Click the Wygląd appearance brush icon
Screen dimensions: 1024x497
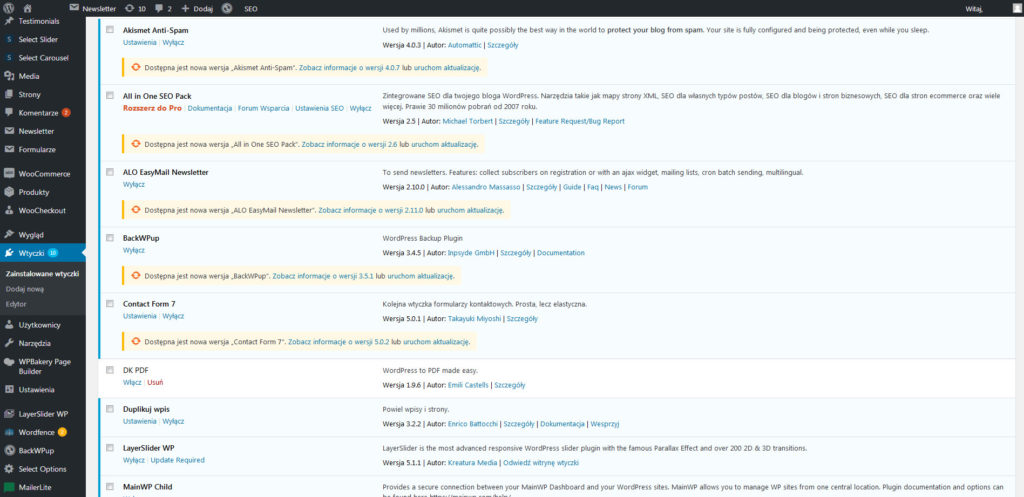tap(8, 234)
